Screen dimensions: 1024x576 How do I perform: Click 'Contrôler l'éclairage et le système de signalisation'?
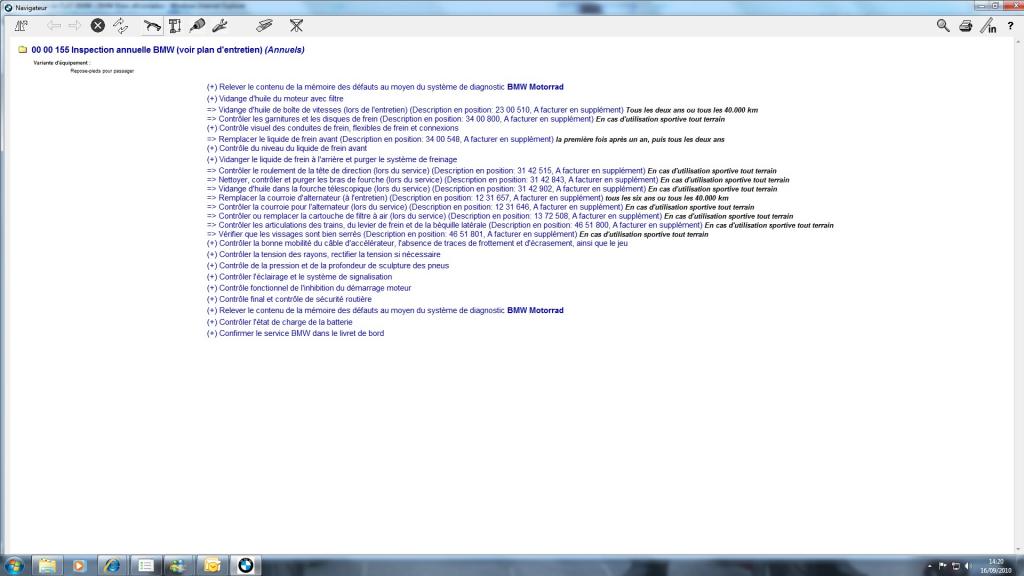click(299, 277)
